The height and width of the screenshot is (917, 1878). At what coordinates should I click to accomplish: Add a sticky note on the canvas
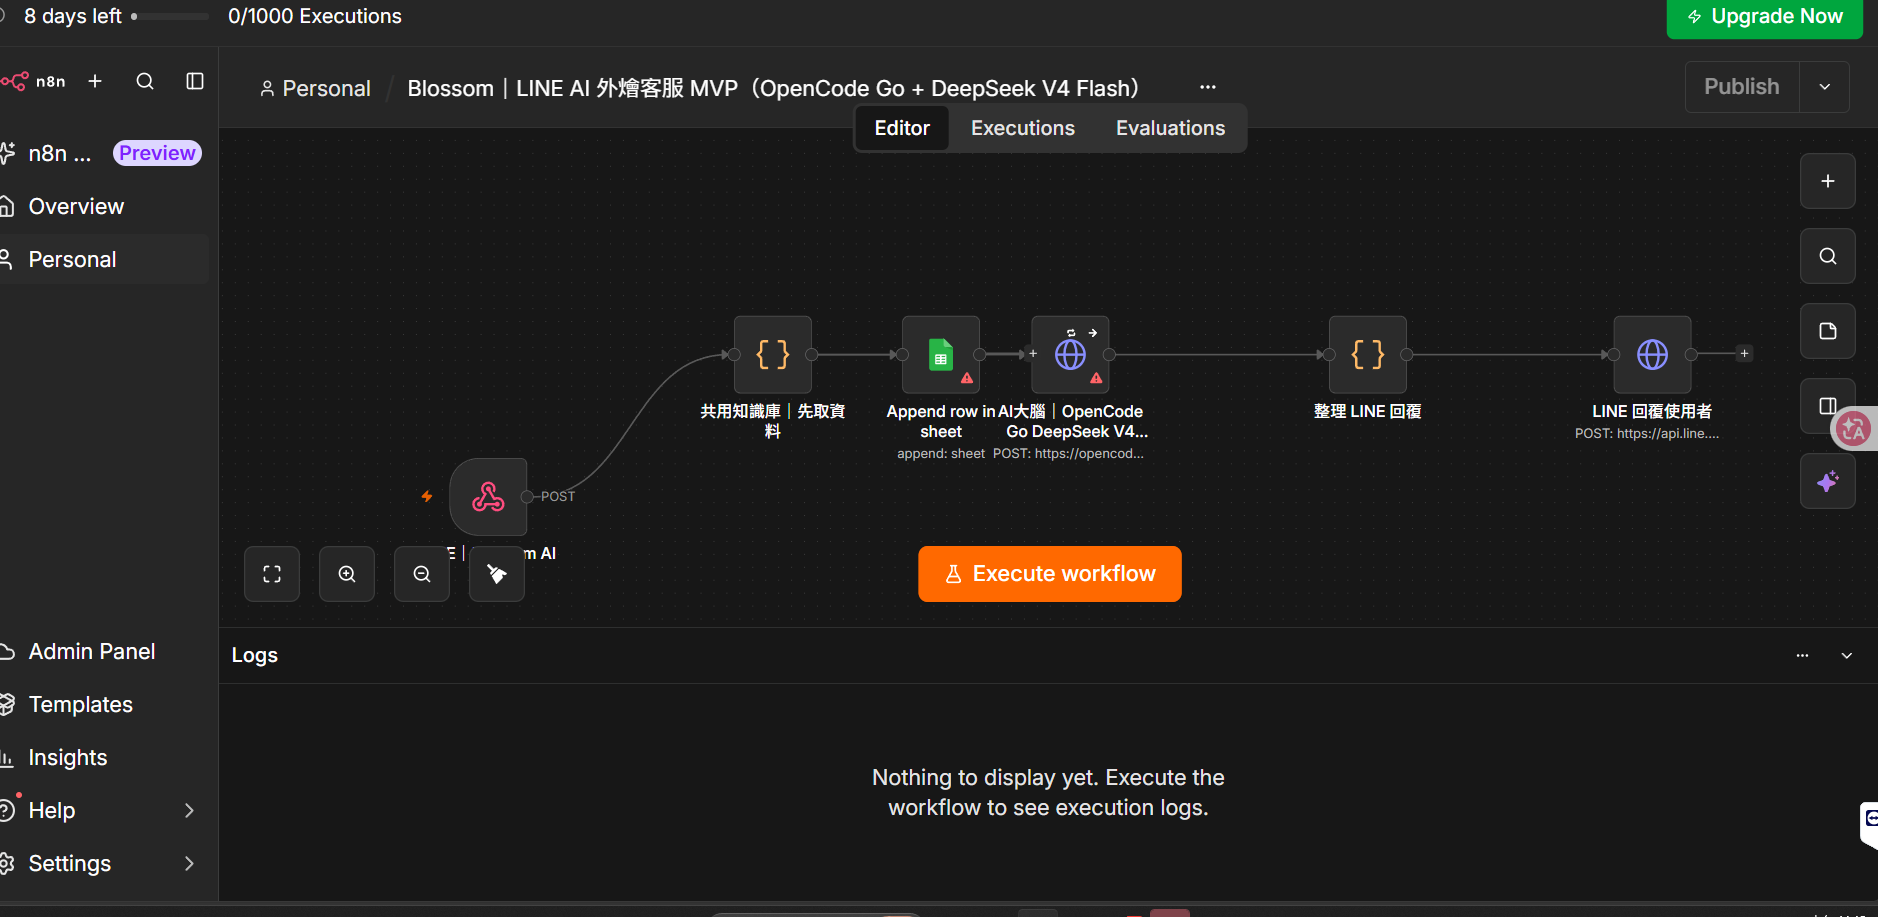(x=1828, y=331)
